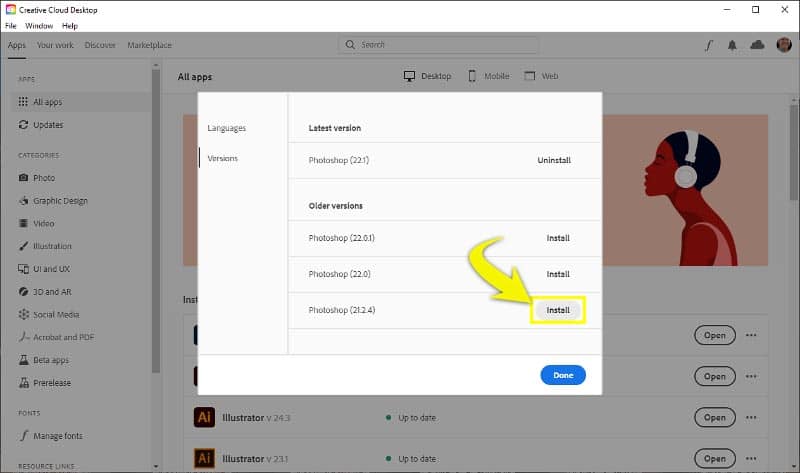Select the All apps grid icon
The height and width of the screenshot is (473, 800).
23,102
